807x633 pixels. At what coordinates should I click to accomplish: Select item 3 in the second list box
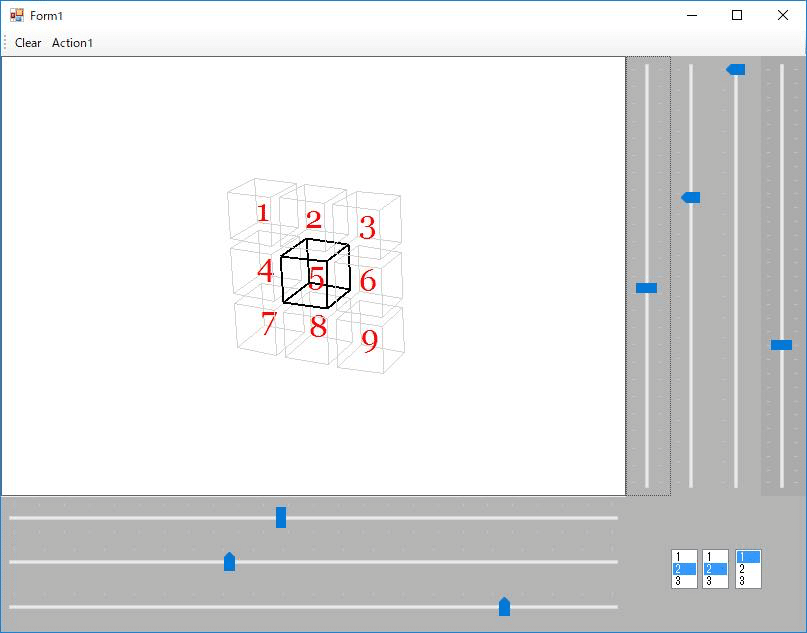pos(715,581)
